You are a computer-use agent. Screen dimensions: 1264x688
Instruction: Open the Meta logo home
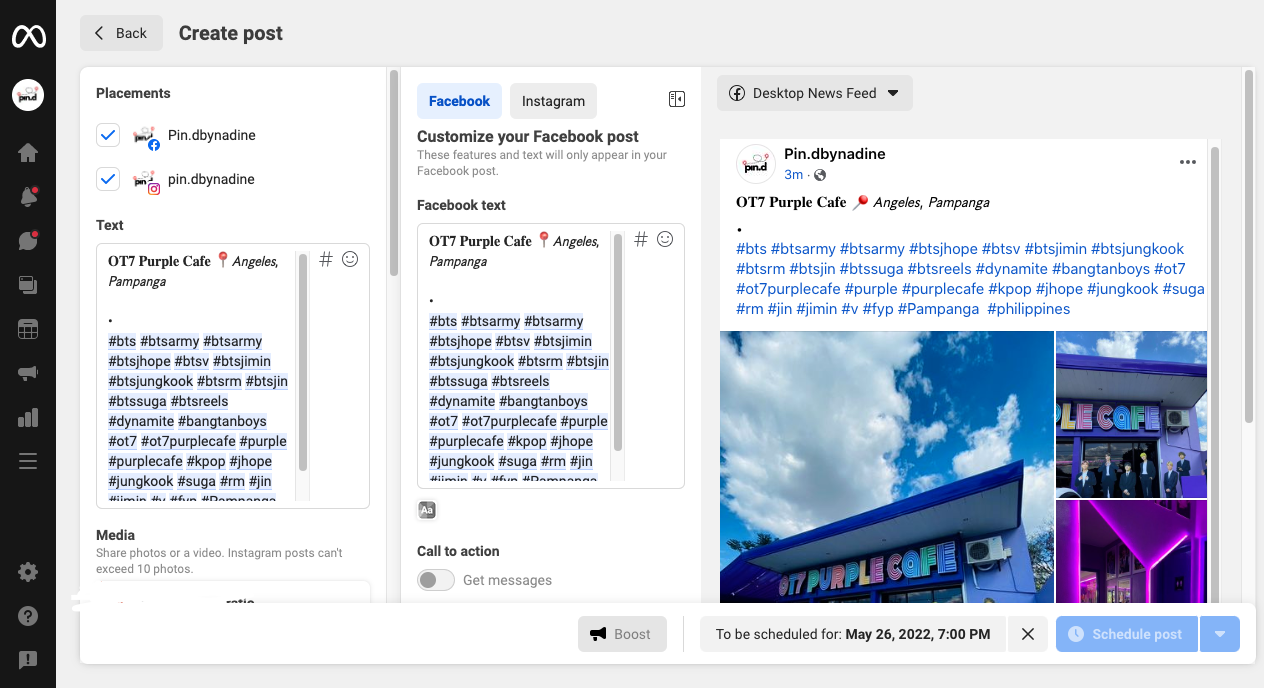point(28,37)
